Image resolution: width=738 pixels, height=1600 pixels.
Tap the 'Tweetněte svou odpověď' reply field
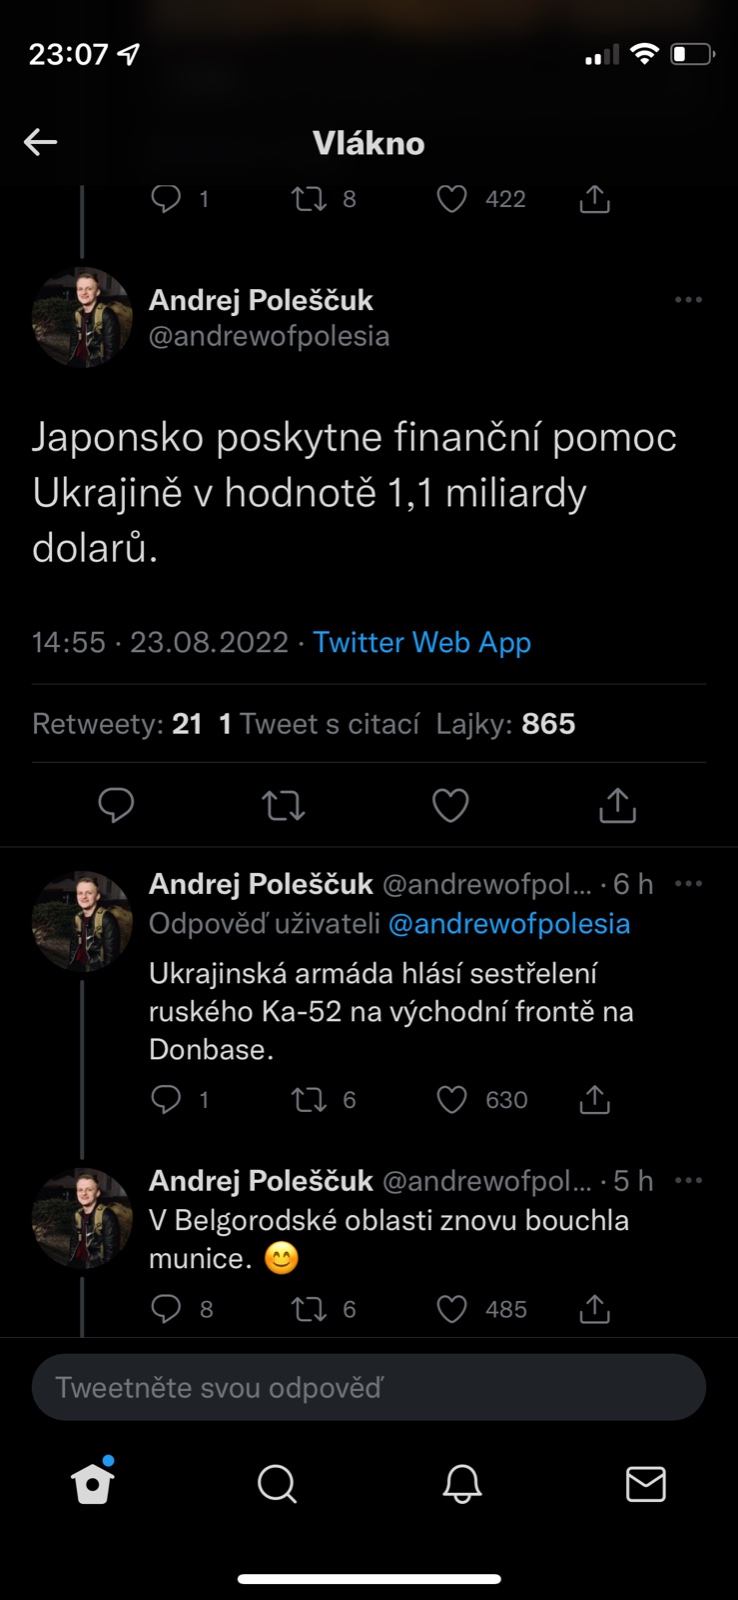click(x=368, y=1387)
